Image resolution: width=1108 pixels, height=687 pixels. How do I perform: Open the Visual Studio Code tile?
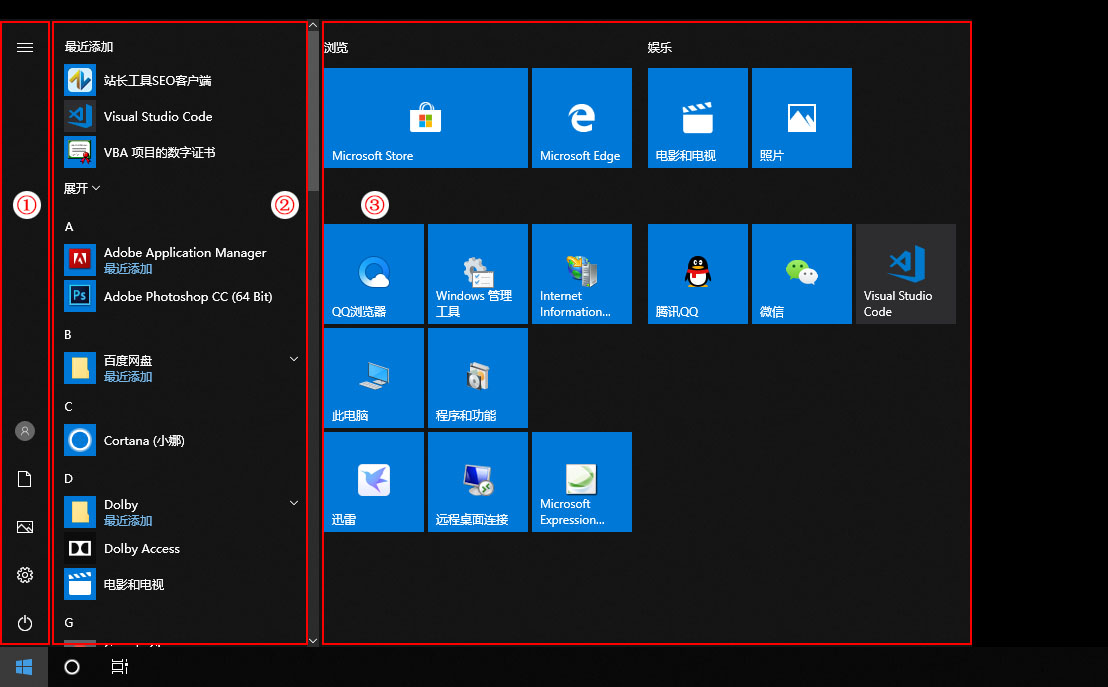(x=905, y=274)
